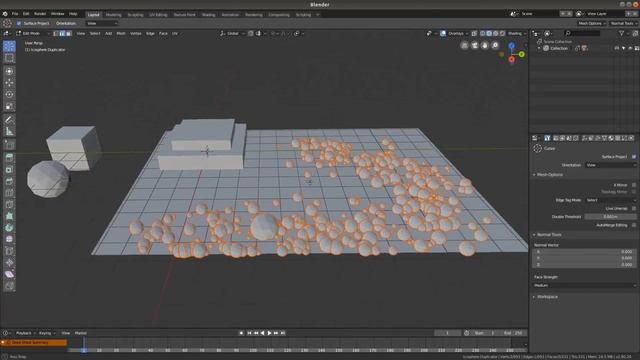The image size is (640, 360).
Task: Click the outliner filter funnel icon
Action: [621, 33]
